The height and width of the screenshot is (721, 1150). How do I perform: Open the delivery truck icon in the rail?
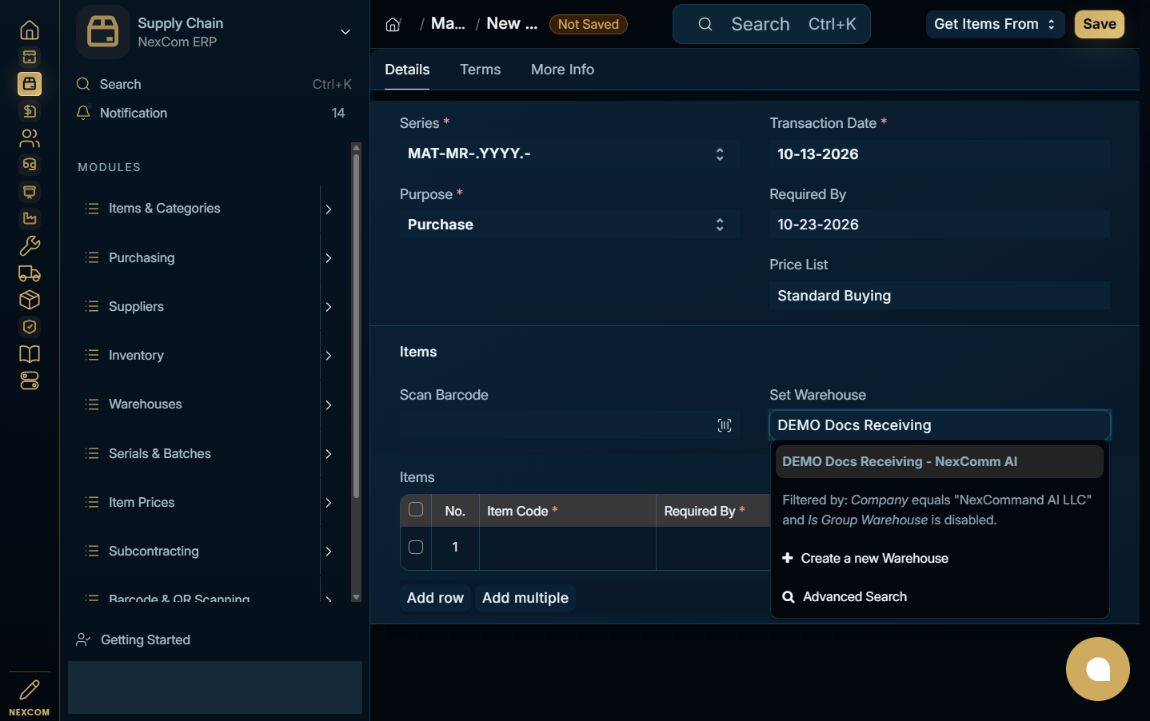click(x=29, y=273)
